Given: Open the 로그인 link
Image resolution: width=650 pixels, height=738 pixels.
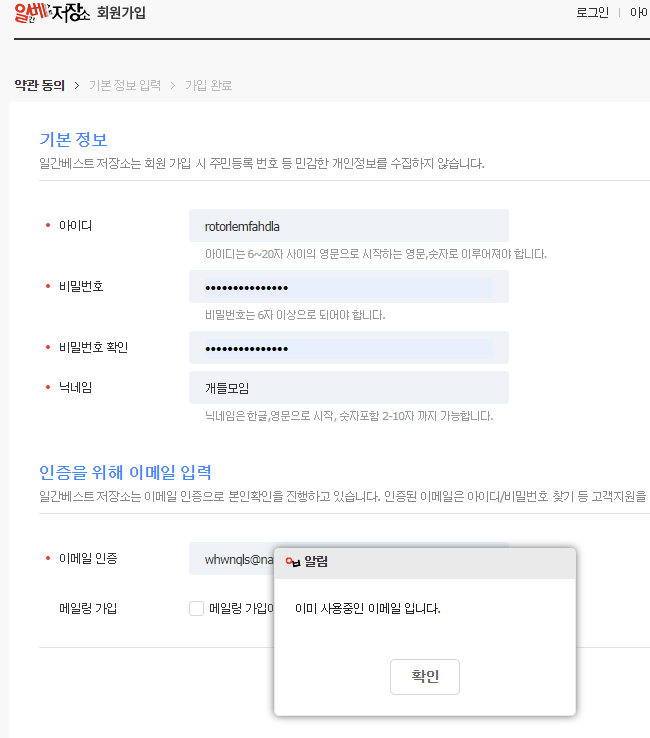Looking at the screenshot, I should pyautogui.click(x=592, y=13).
